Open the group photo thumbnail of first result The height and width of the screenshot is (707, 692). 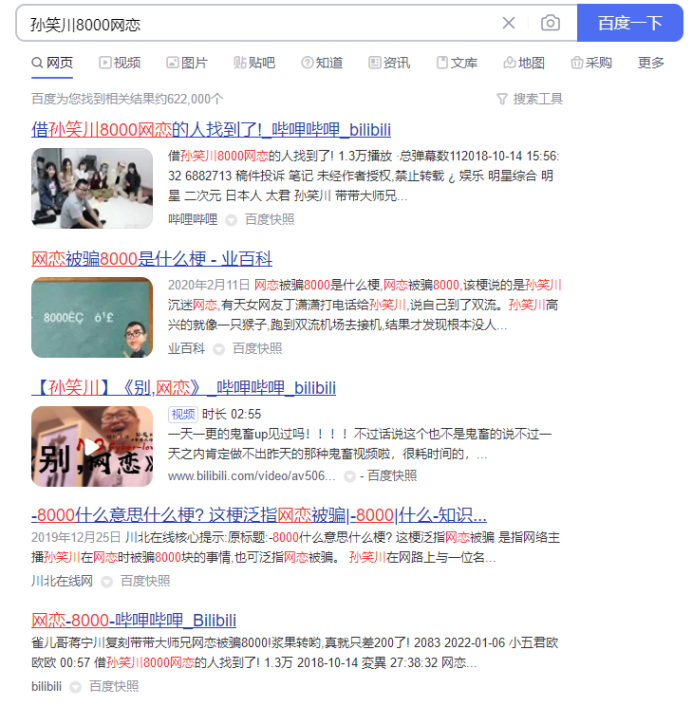pyautogui.click(x=92, y=188)
